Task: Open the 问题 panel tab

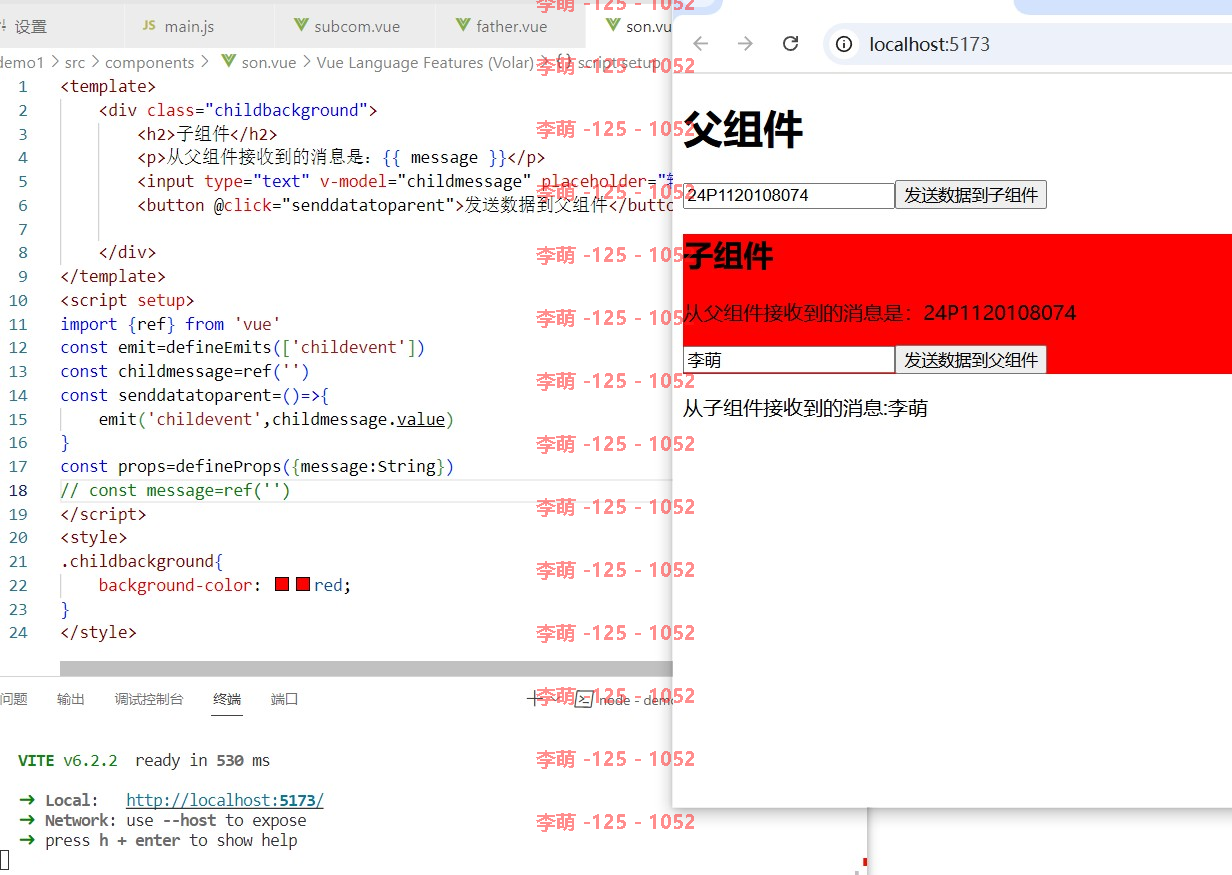Action: point(14,699)
